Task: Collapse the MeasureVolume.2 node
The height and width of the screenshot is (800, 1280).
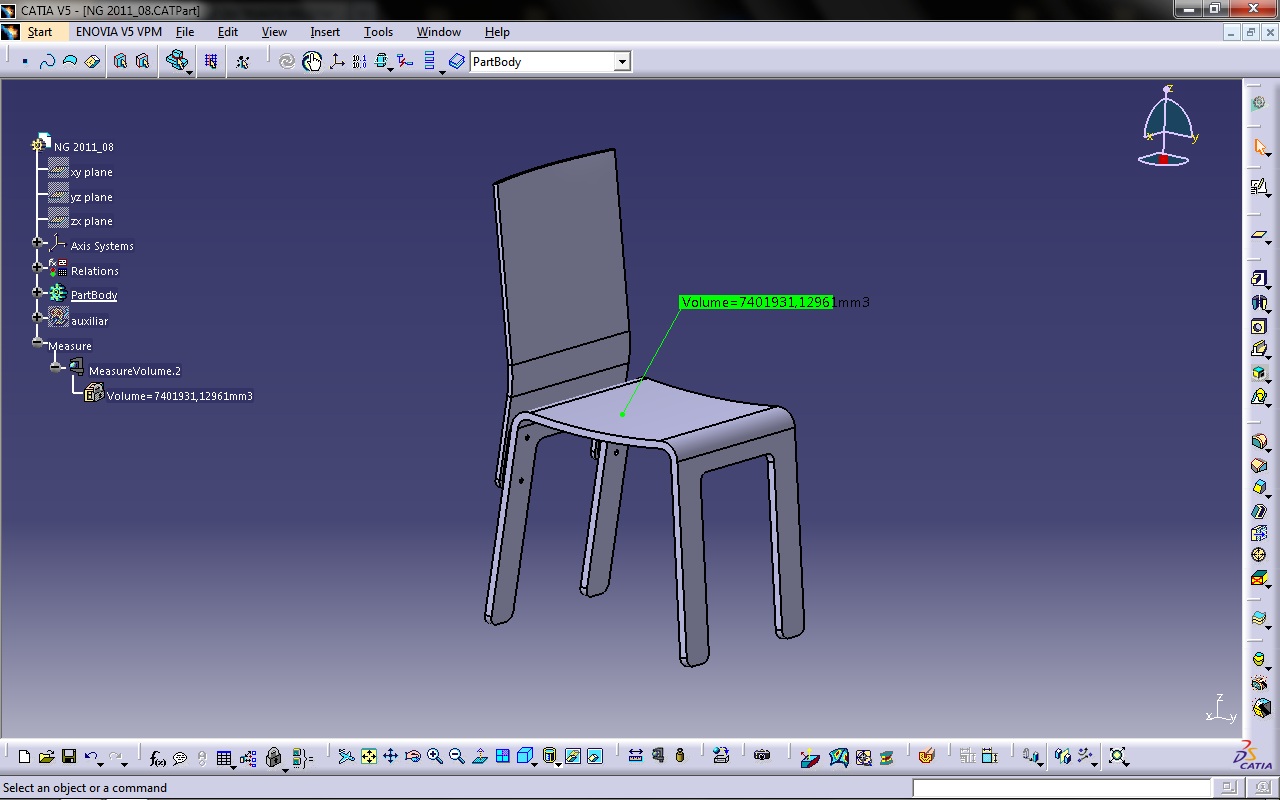Action: coord(56,367)
